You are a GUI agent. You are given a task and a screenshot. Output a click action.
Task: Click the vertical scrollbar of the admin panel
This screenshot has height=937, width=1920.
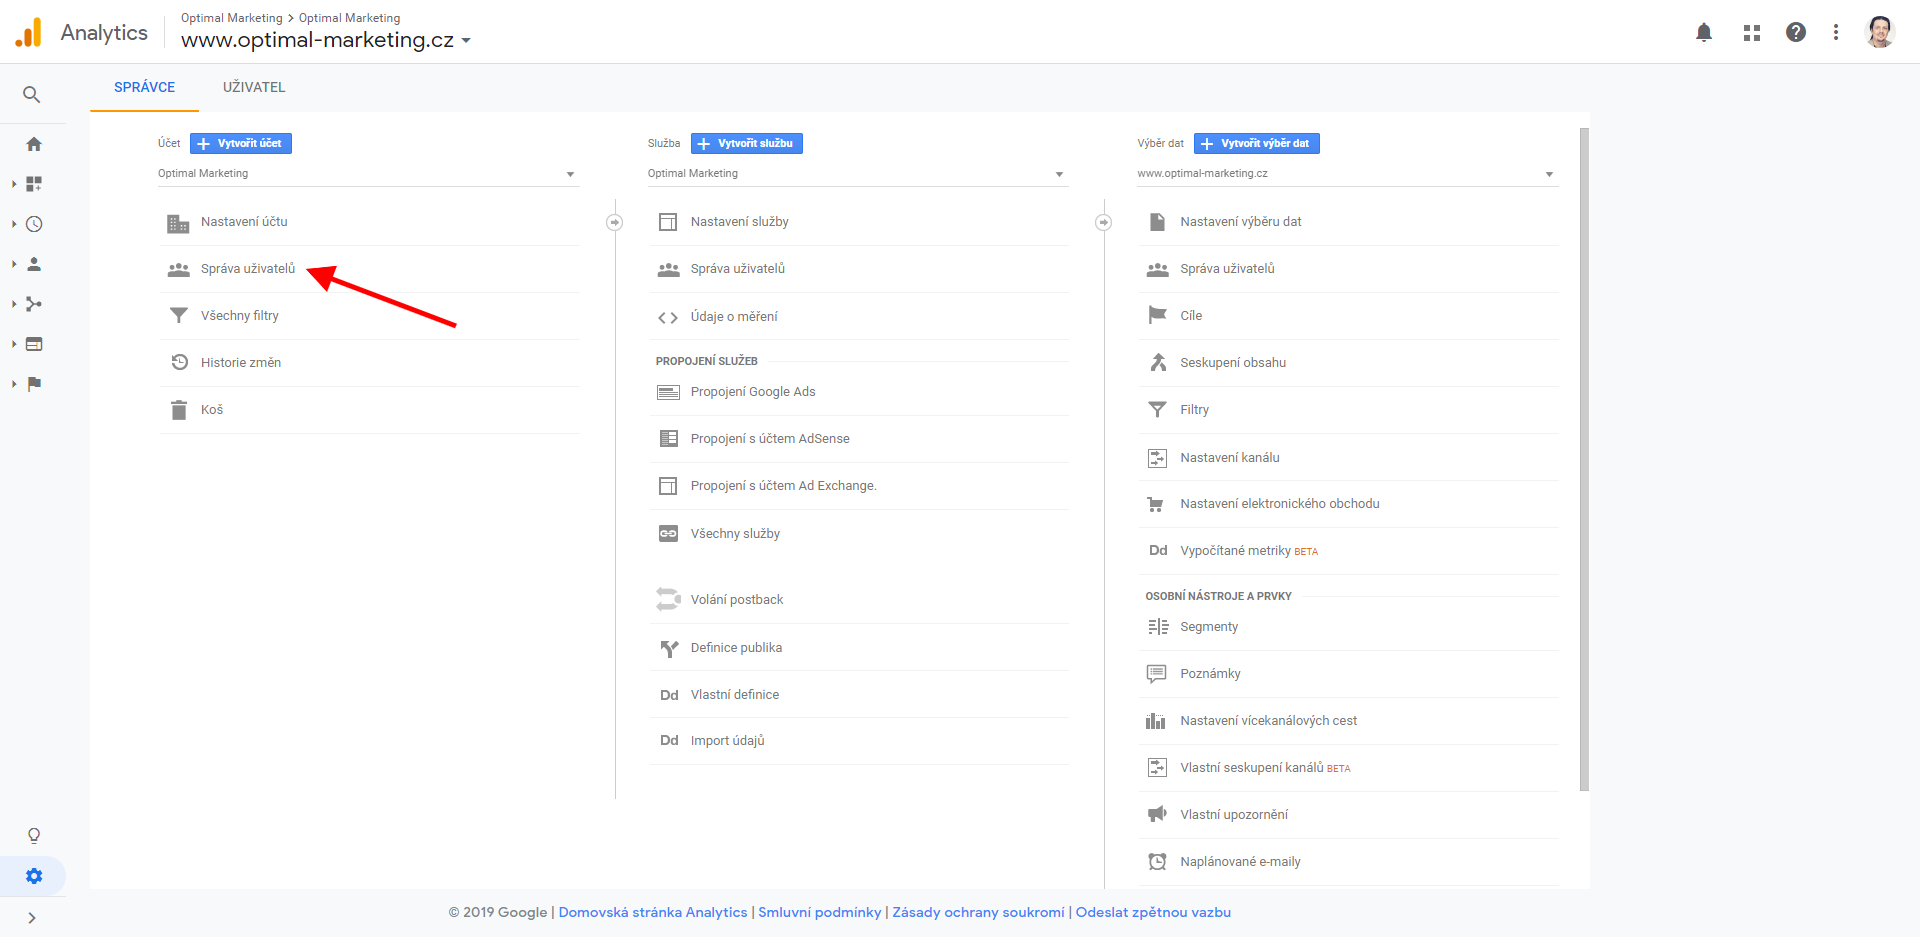(x=1584, y=459)
